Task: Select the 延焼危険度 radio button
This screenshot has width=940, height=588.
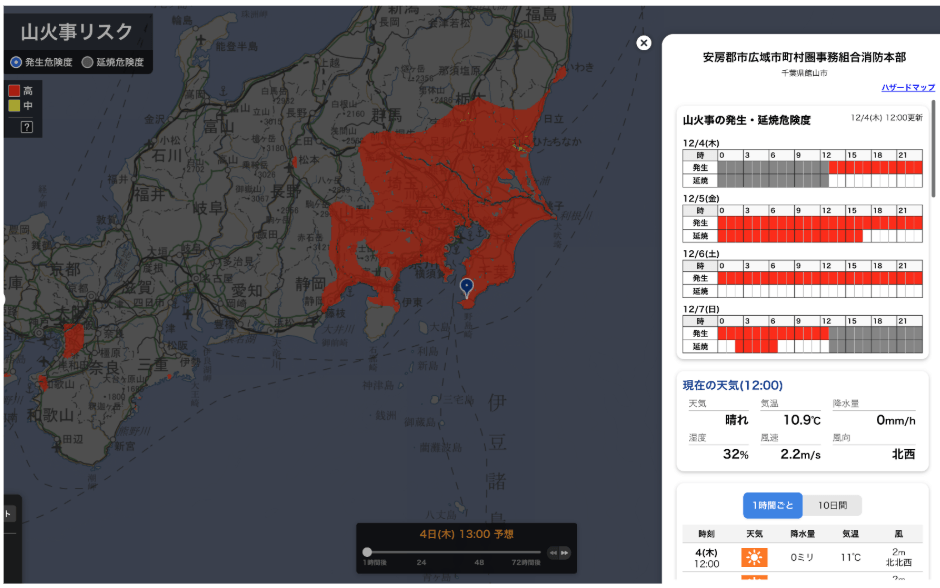Action: 88,62
